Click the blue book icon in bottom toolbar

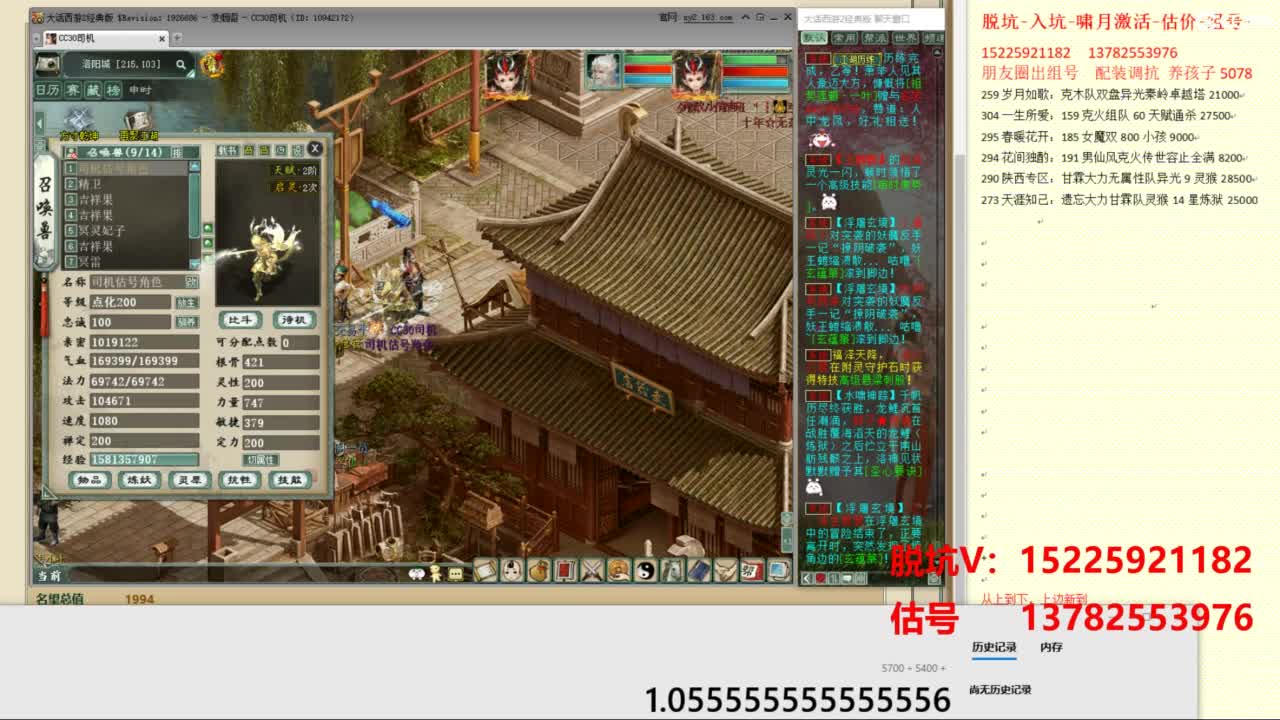pos(699,571)
